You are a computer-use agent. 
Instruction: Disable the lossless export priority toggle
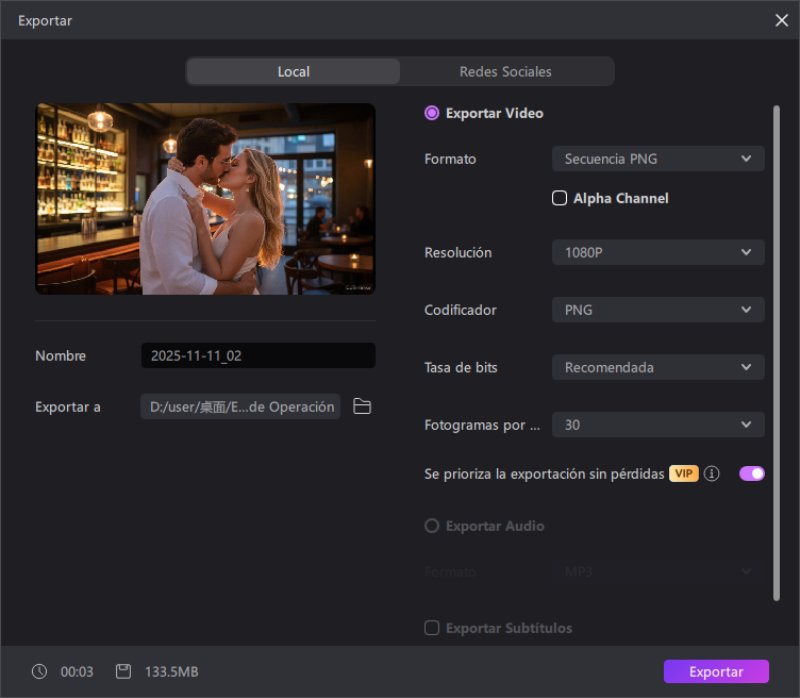coord(750,473)
